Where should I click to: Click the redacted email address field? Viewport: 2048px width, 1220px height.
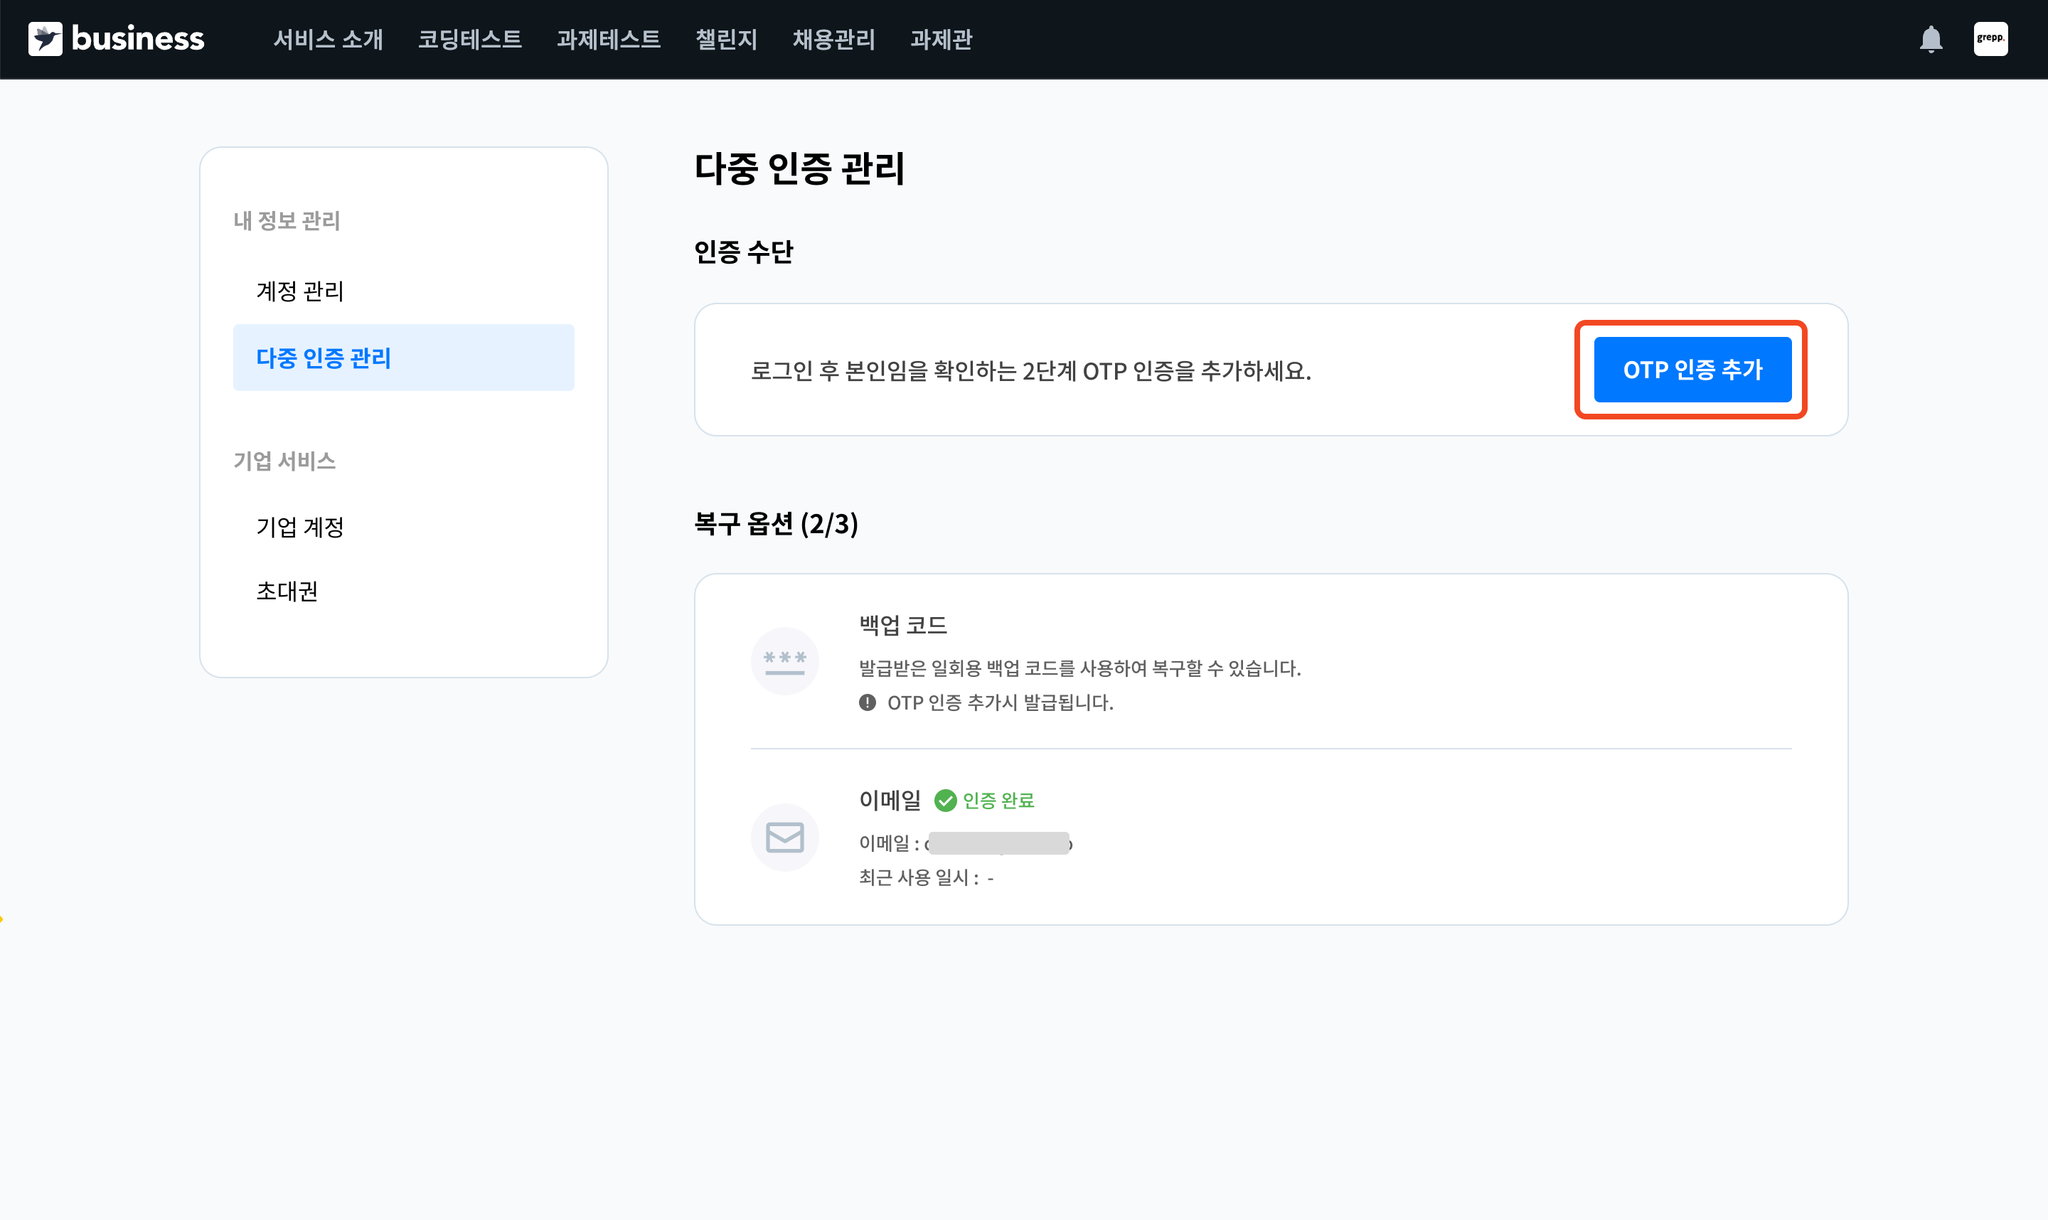tap(998, 843)
